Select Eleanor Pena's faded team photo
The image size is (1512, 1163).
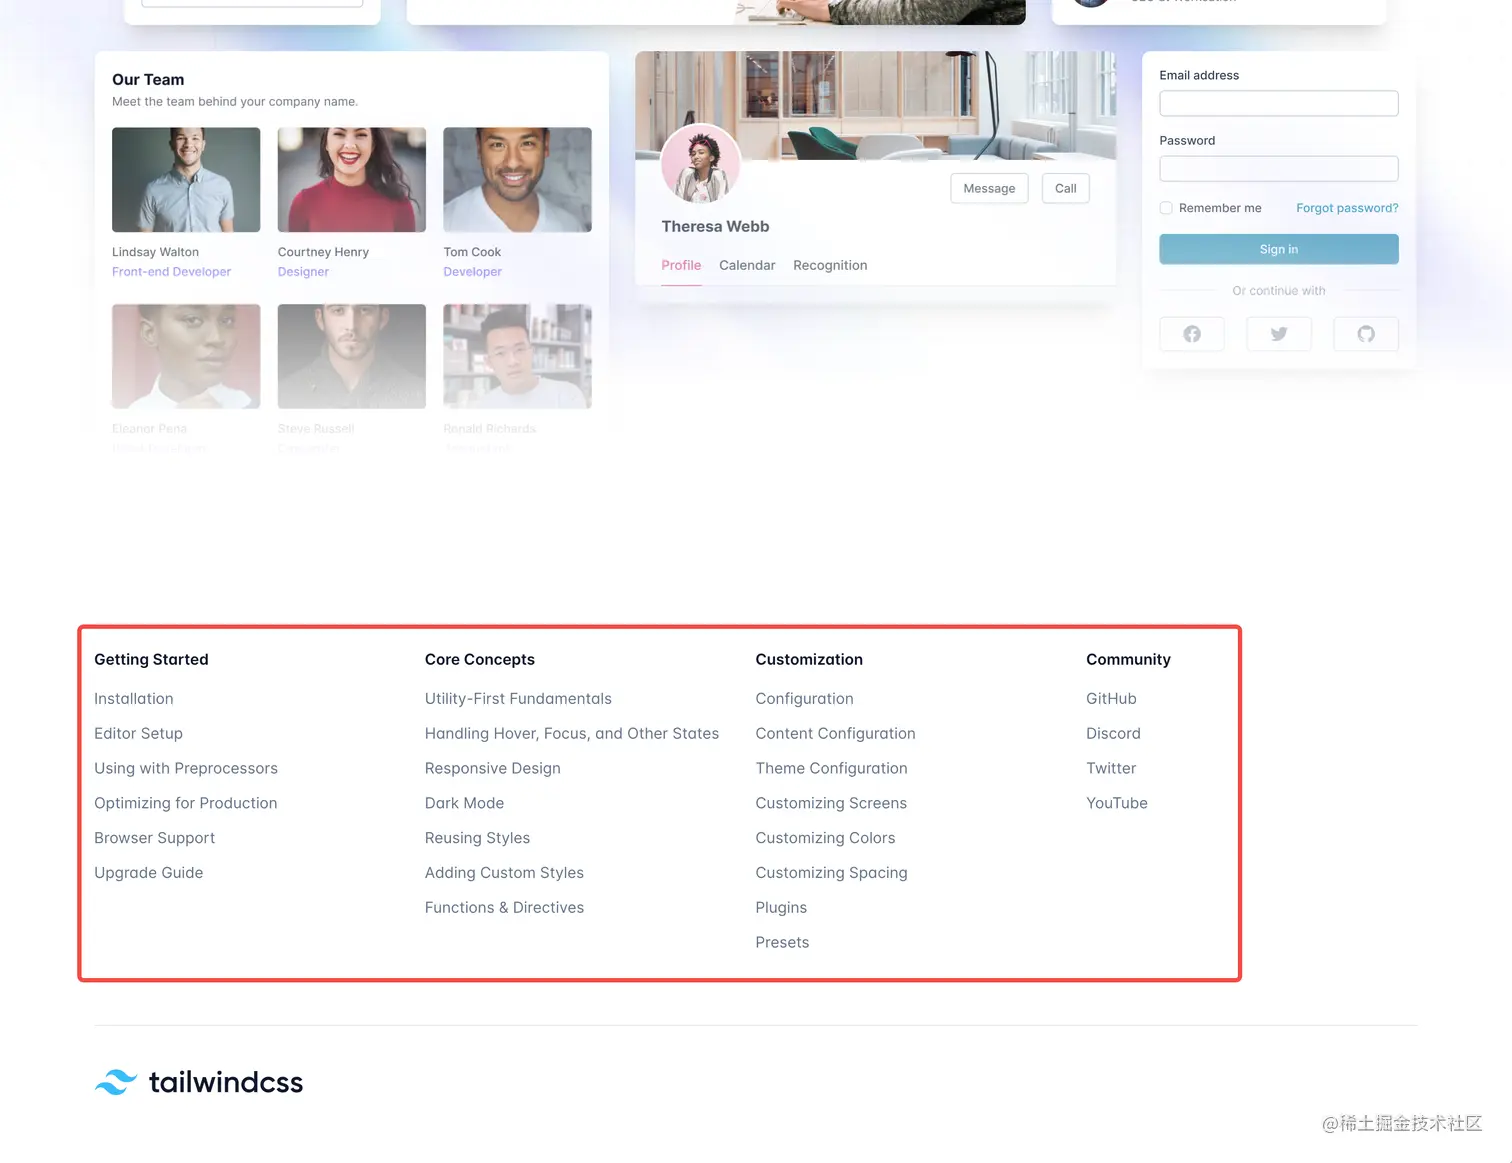[186, 356]
